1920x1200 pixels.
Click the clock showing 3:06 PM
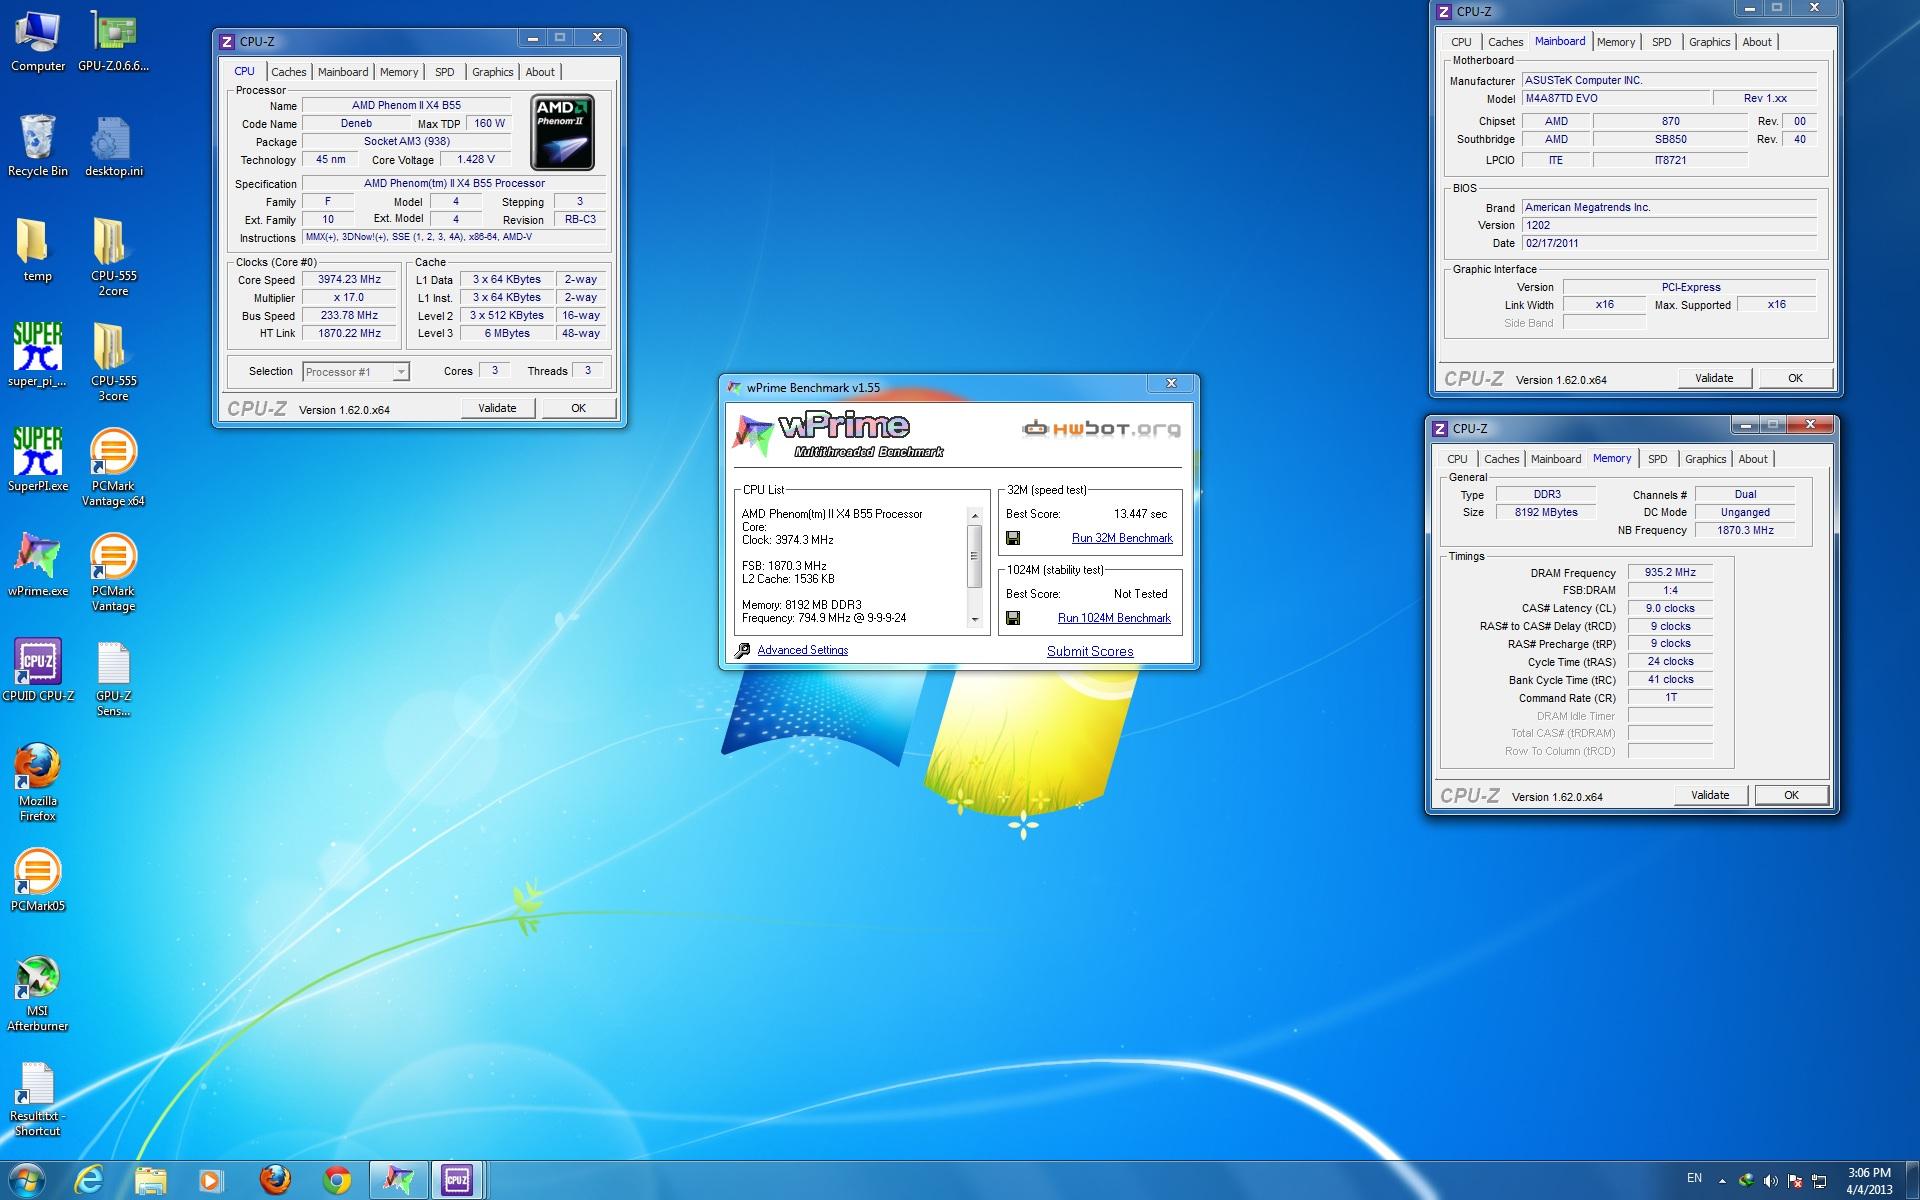pos(1869,1172)
